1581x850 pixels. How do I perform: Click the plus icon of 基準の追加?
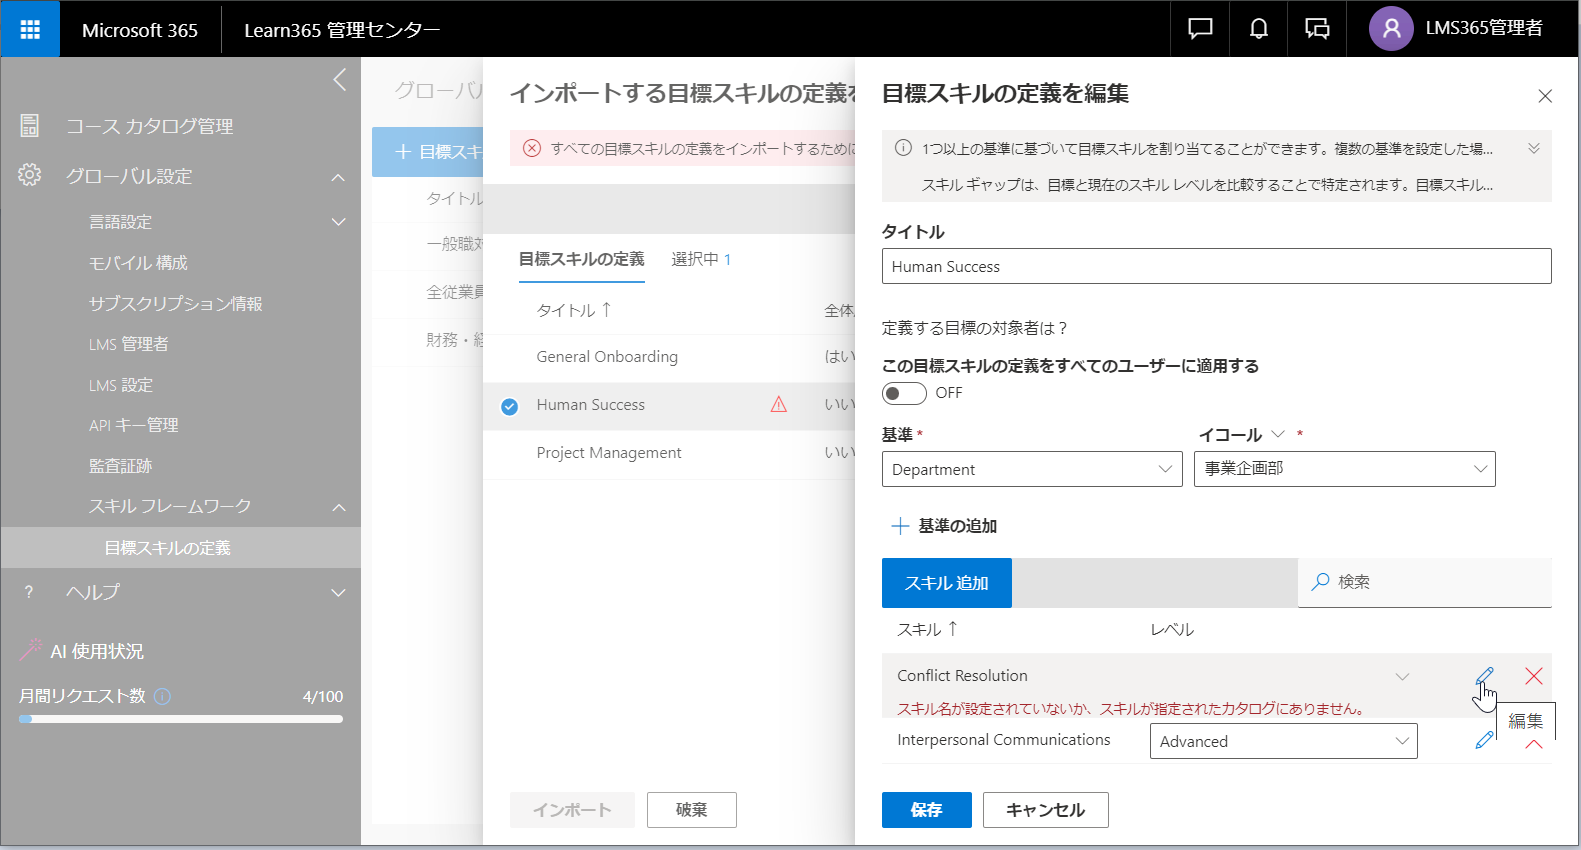(x=900, y=526)
